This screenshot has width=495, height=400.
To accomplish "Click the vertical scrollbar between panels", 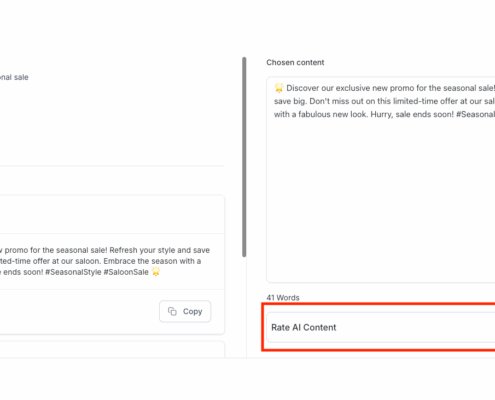I will click(244, 157).
